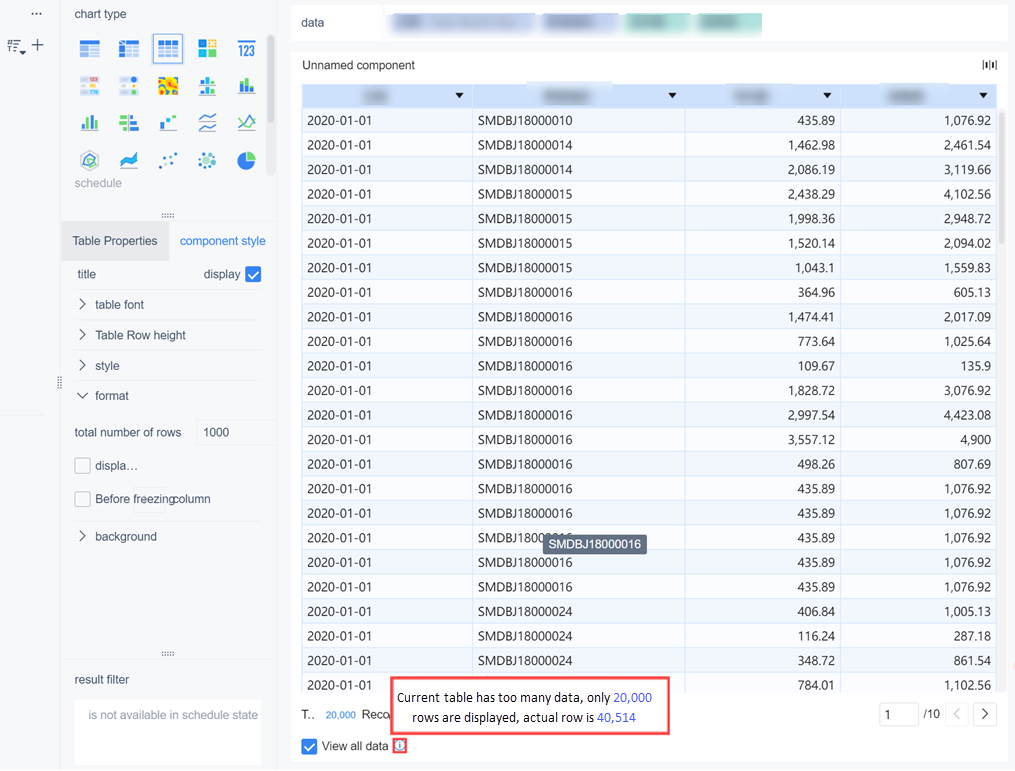Choose the butterfly comparison bar chart

129,123
